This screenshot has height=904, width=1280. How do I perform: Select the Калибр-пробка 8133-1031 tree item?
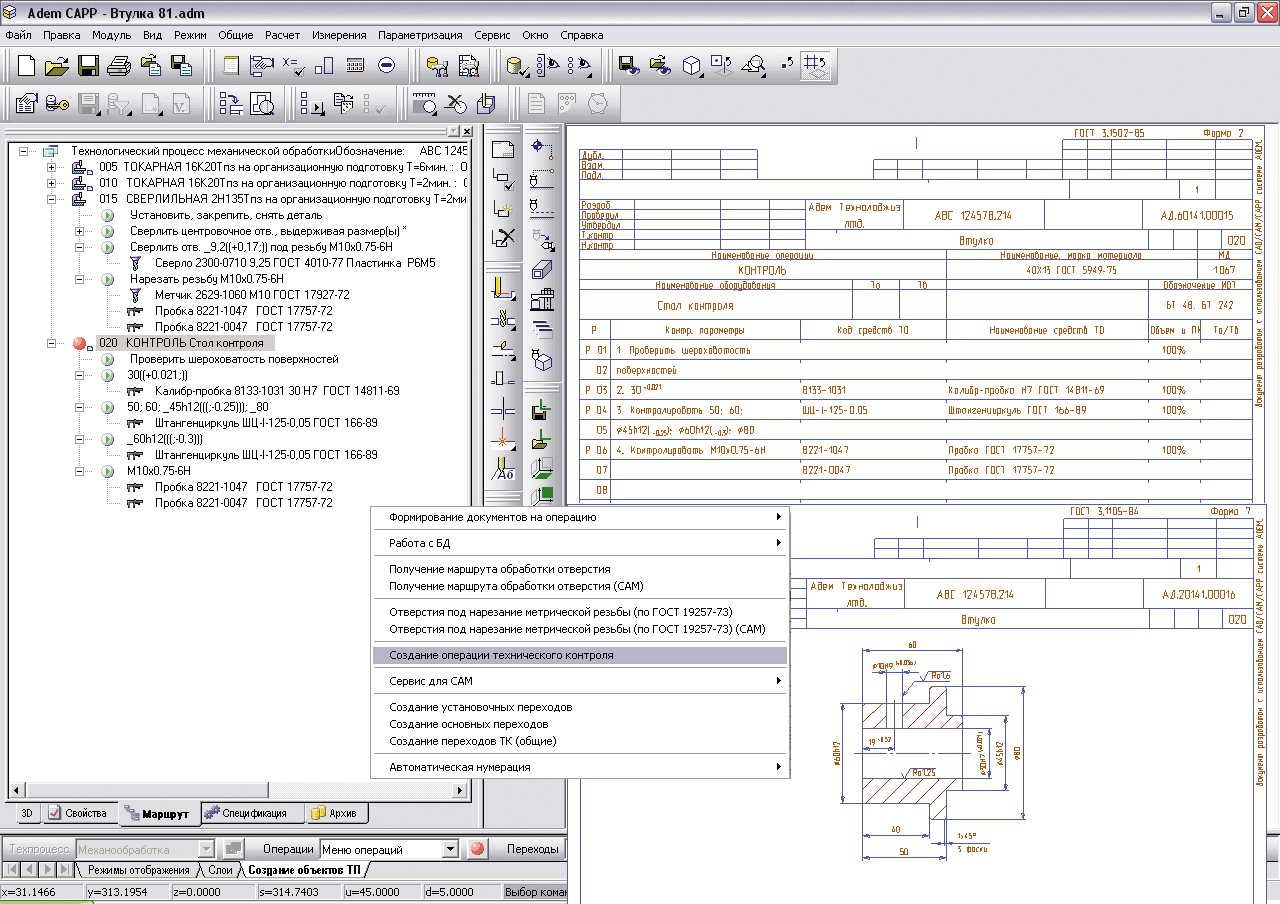(277, 391)
